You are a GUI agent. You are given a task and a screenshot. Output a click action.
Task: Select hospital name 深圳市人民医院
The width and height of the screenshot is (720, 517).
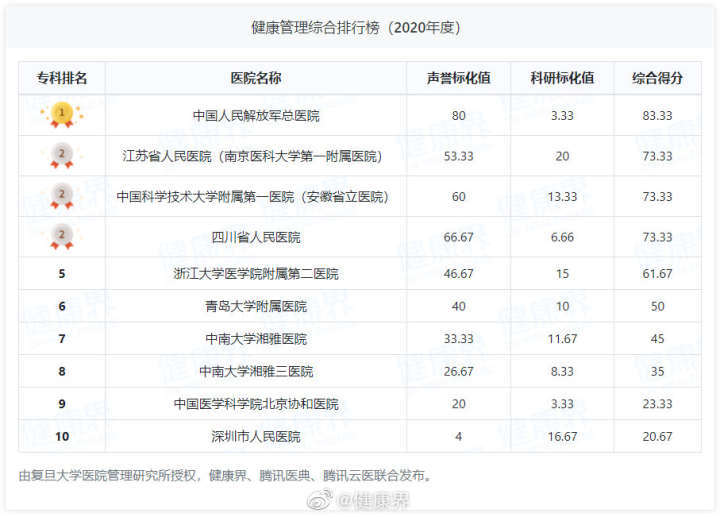pos(256,437)
